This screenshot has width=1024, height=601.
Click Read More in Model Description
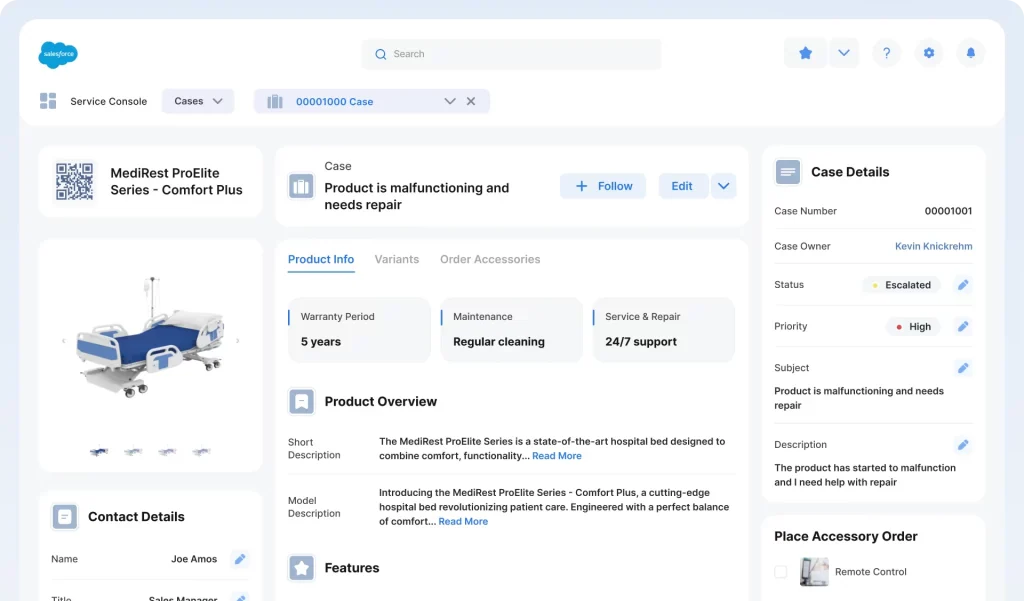[x=463, y=521]
